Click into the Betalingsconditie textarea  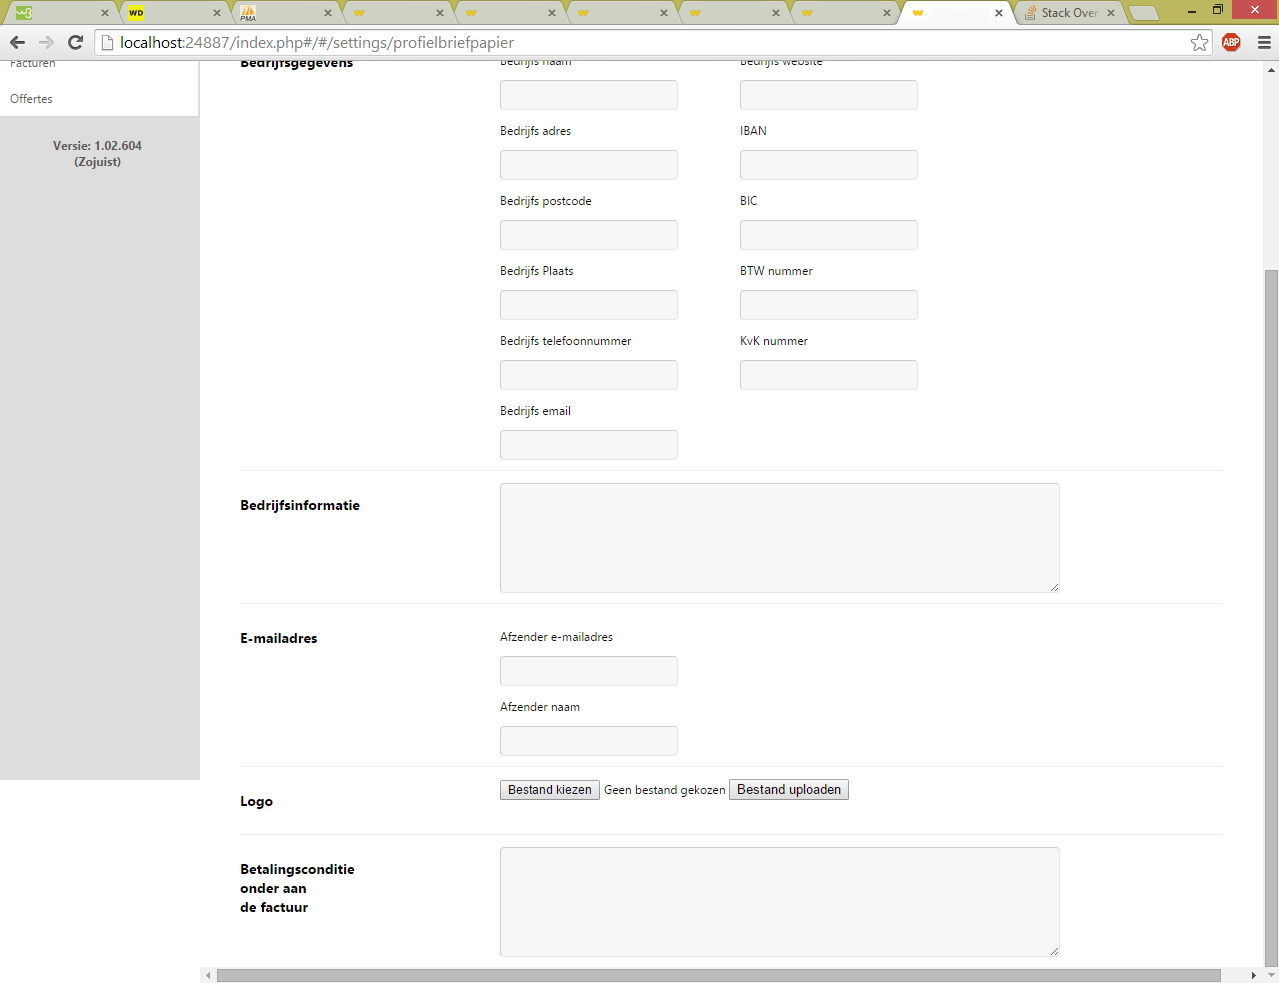coord(780,902)
